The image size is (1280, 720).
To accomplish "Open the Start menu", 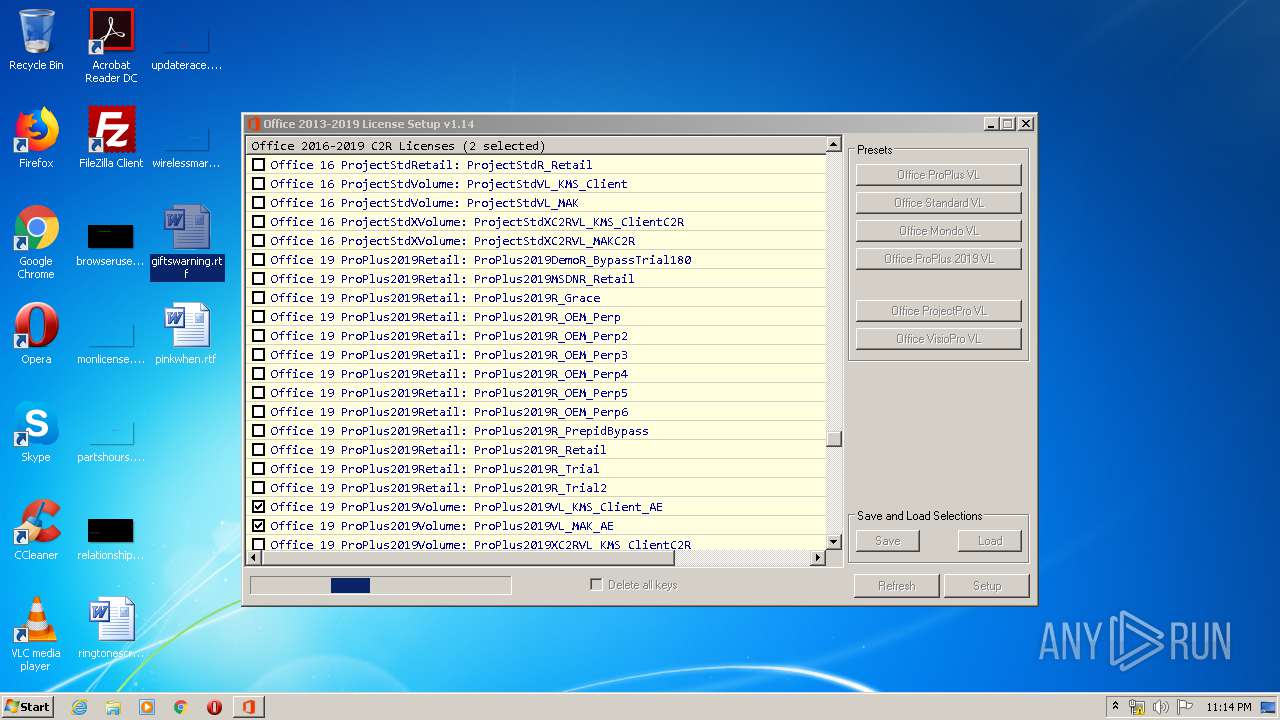I will coord(28,706).
